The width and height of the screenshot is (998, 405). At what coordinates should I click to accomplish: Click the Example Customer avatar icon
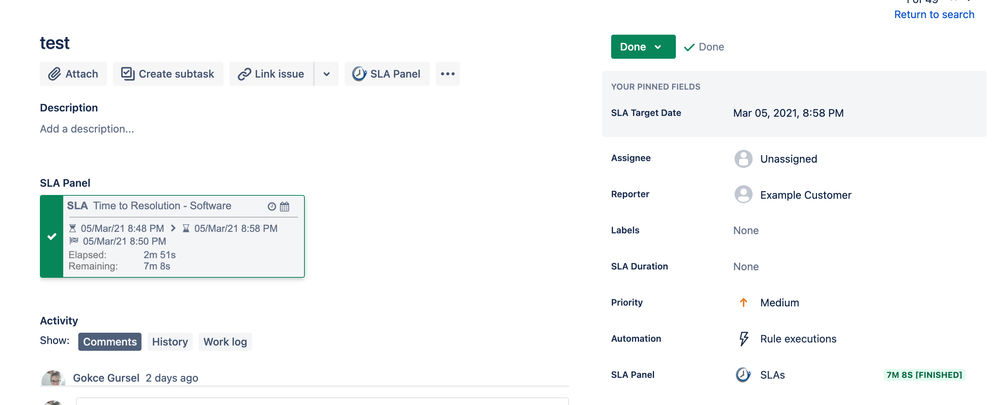coord(743,194)
